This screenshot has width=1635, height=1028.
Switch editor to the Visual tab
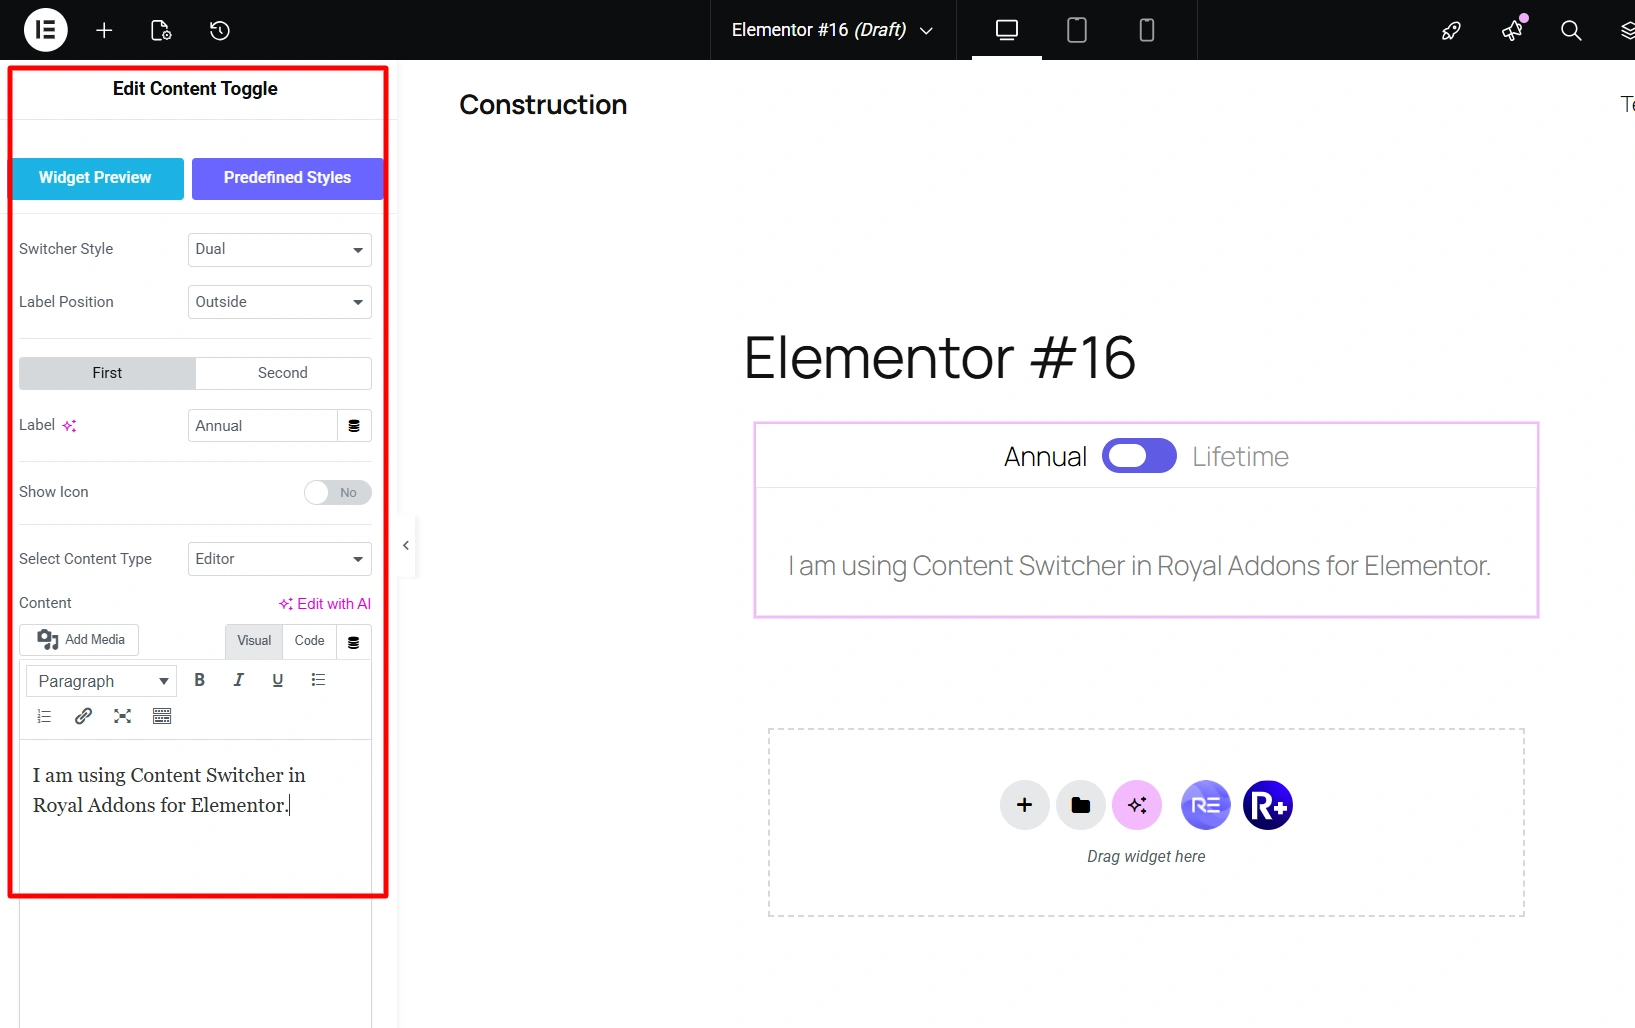coord(254,641)
